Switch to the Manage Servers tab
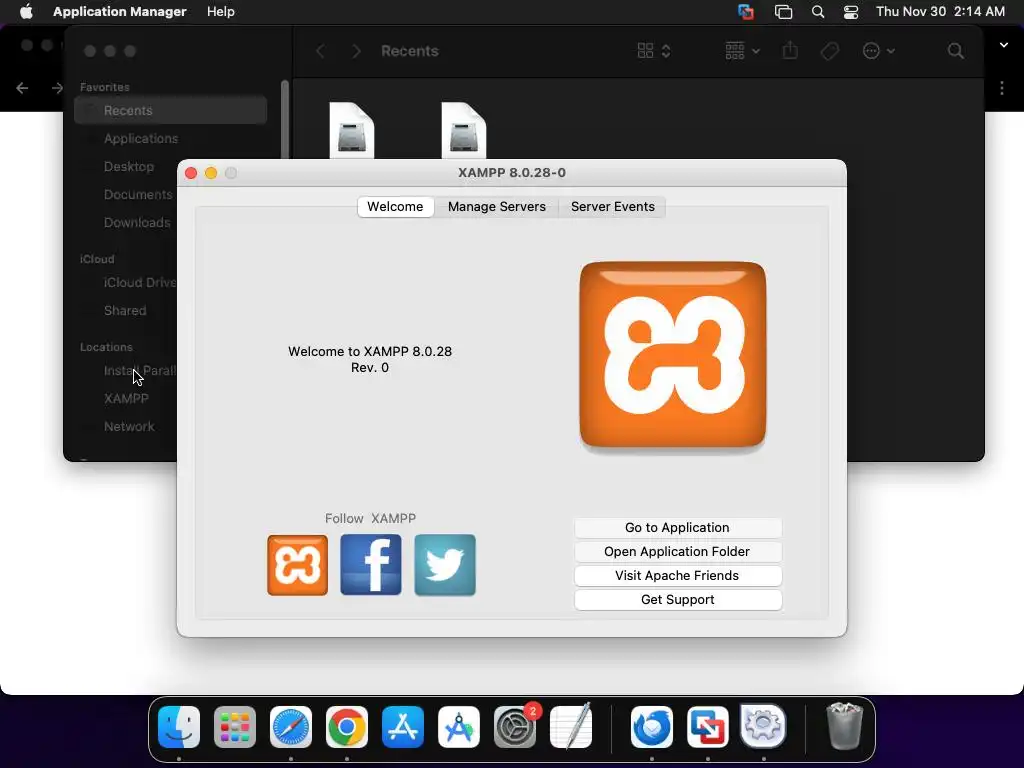The width and height of the screenshot is (1024, 768). [496, 206]
